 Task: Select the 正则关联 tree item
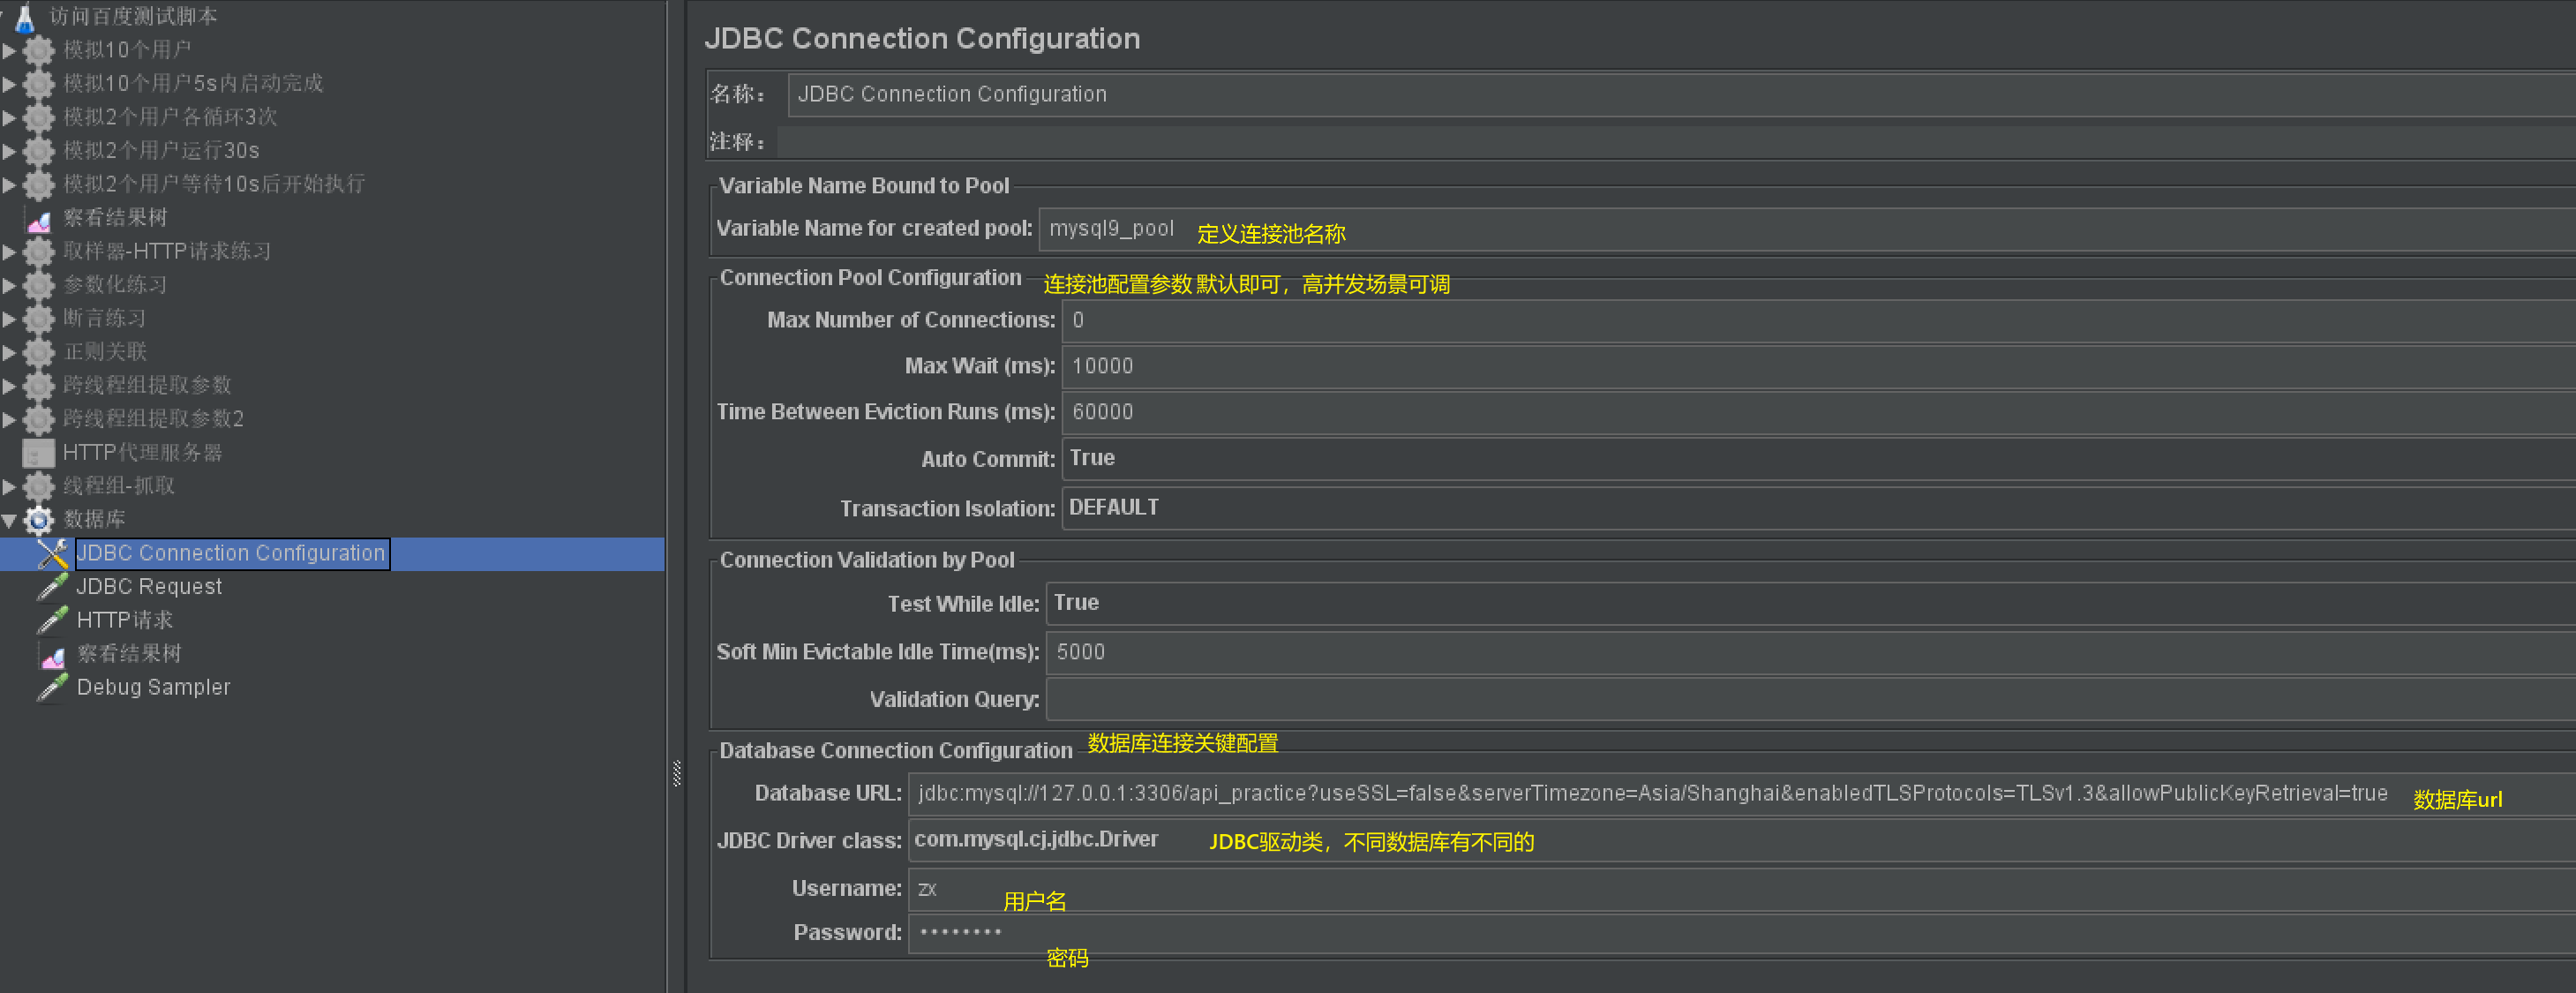pyautogui.click(x=105, y=352)
